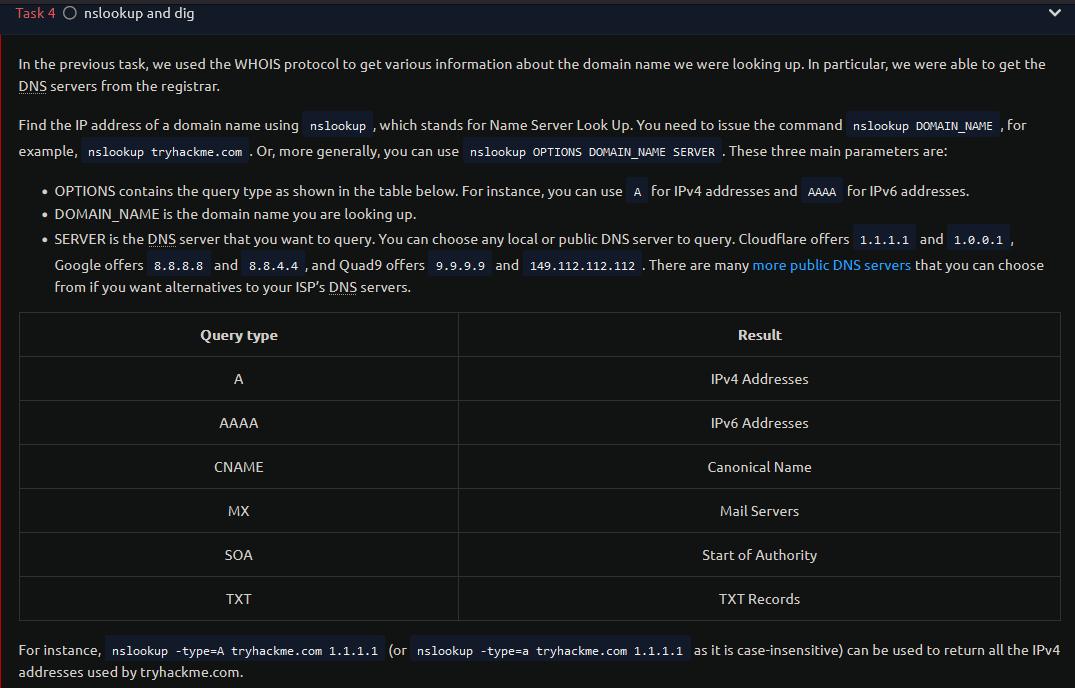Click the AAAA query type table cell
Viewport: 1075px width, 688px height.
pyautogui.click(x=239, y=423)
